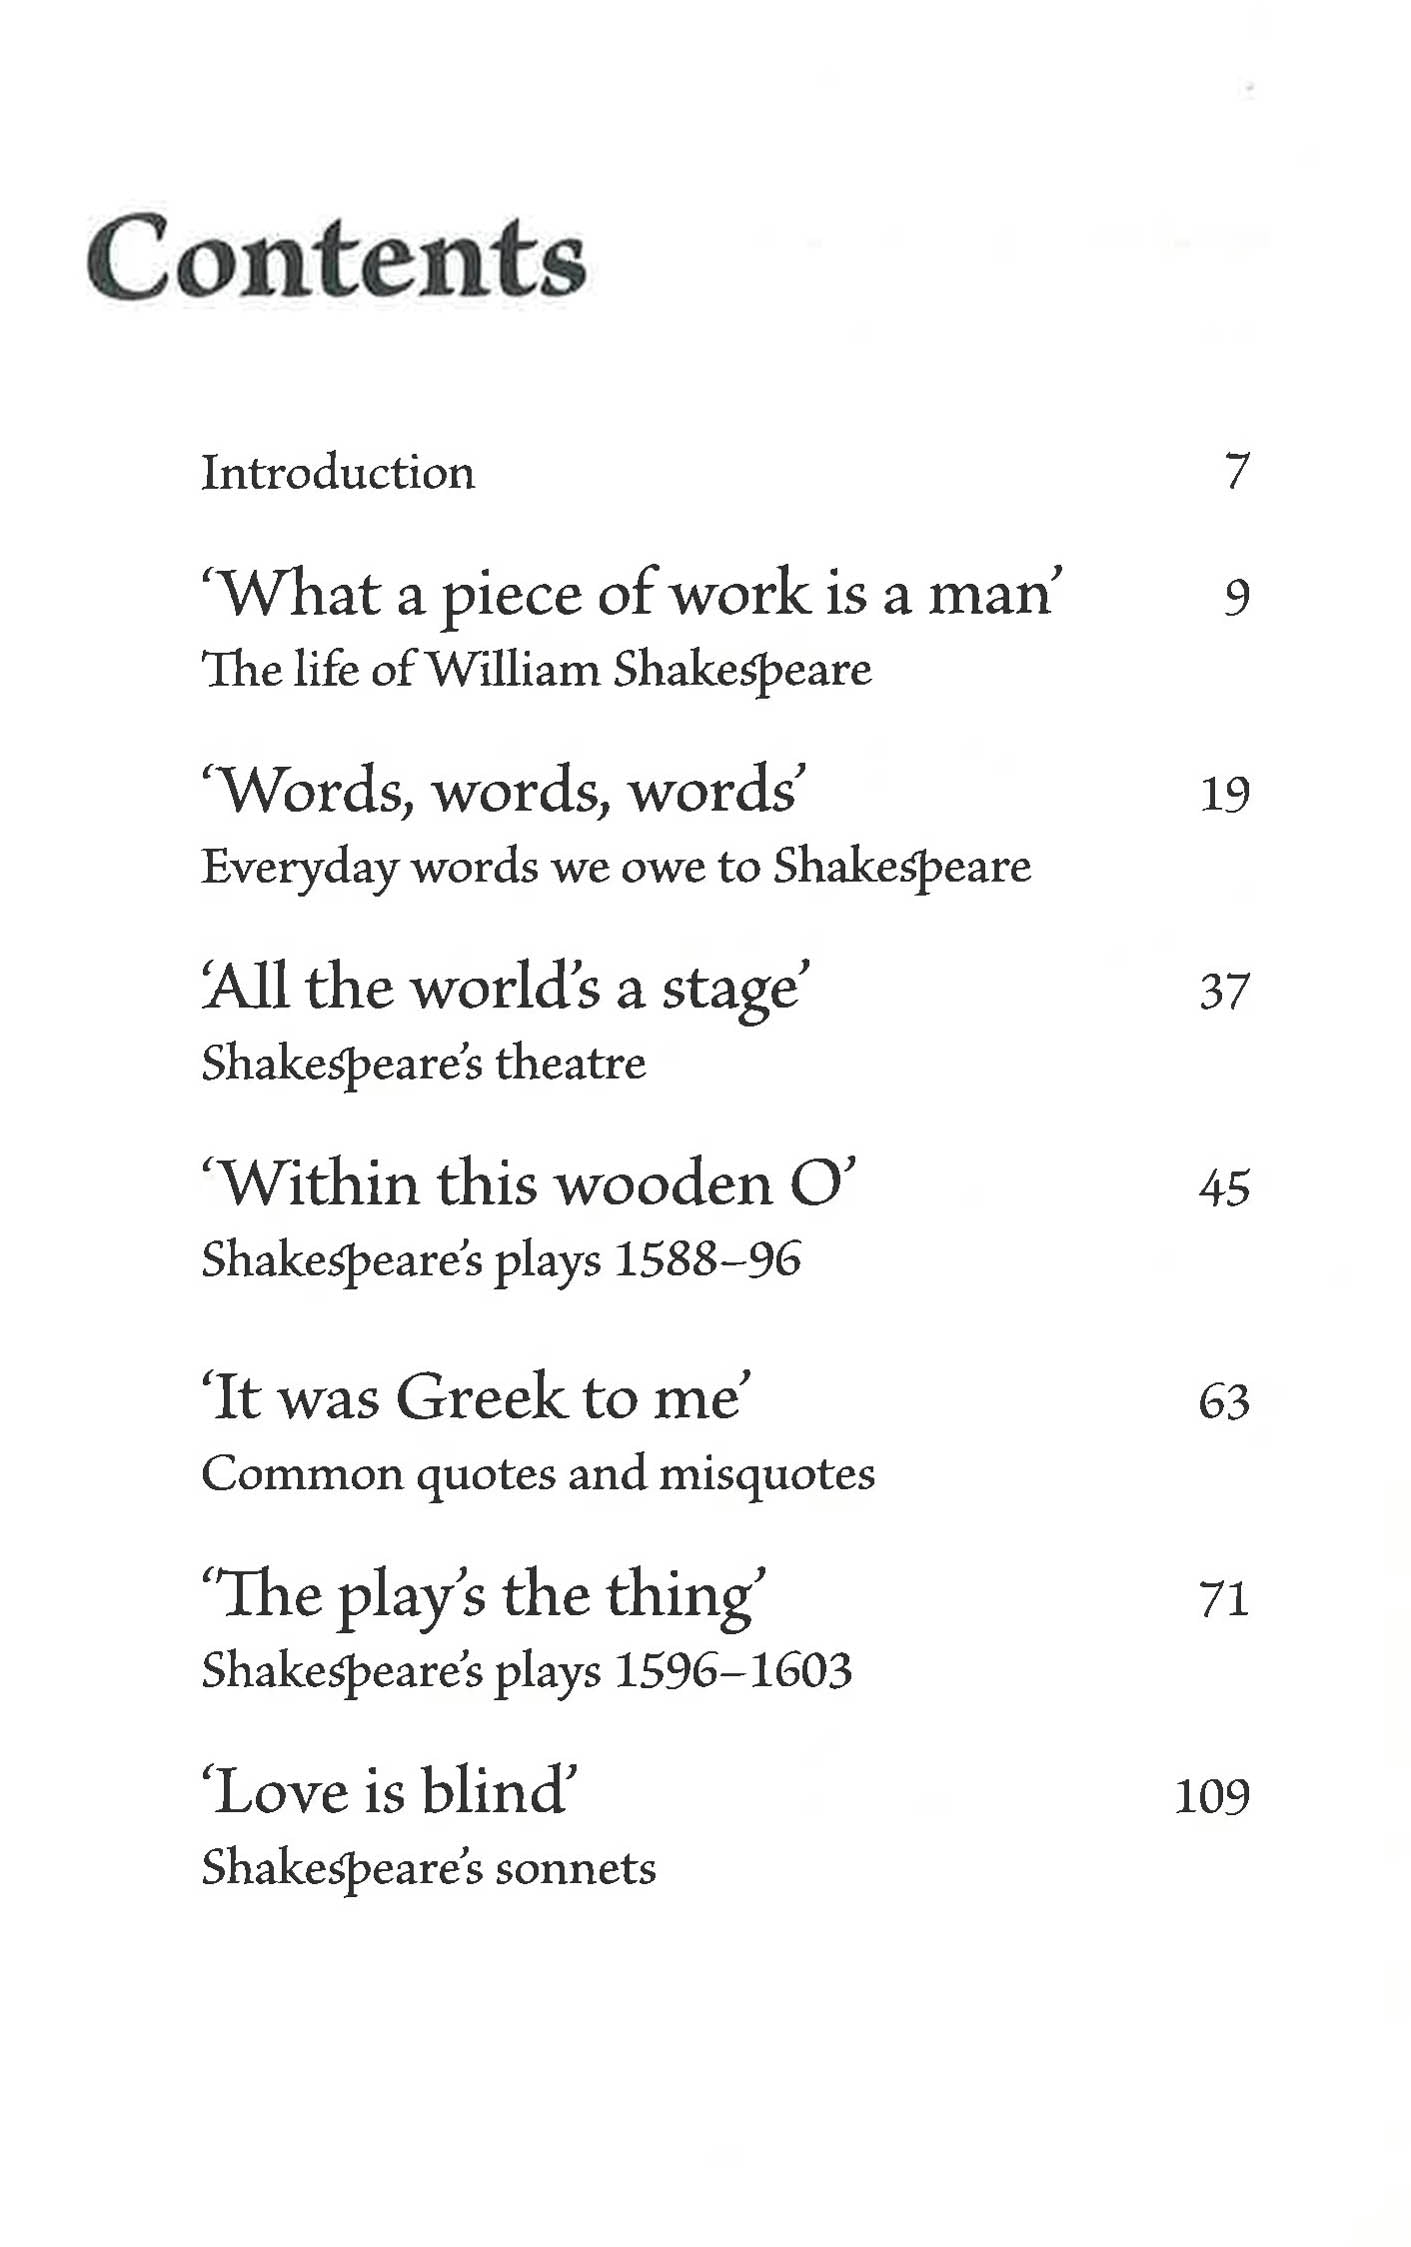The image size is (1411, 2247).
Task: Click page number 37
Action: click(1225, 992)
